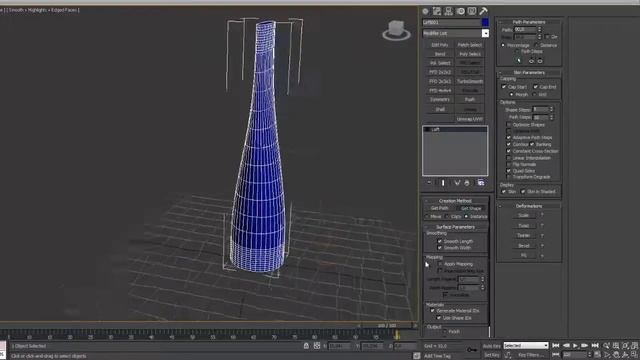The height and width of the screenshot is (360, 640).
Task: Click the Previous Shape icon
Action: tap(531, 61)
